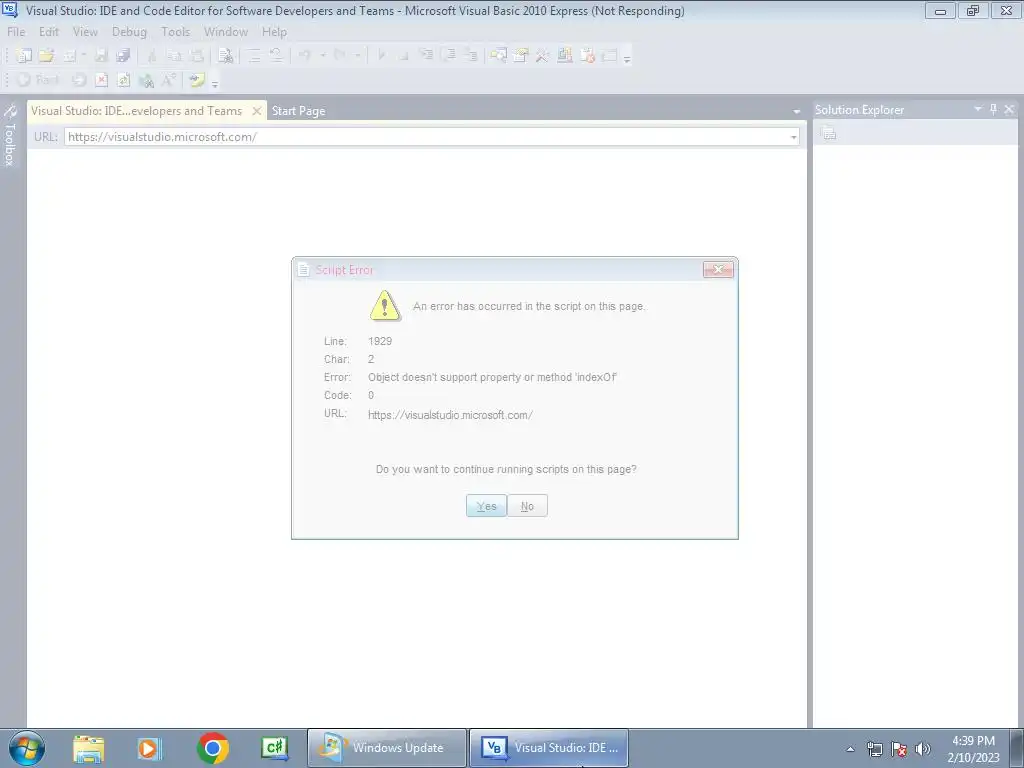Open the Properties Window toolbar icon
The width and height of the screenshot is (1024, 768).
(520, 56)
